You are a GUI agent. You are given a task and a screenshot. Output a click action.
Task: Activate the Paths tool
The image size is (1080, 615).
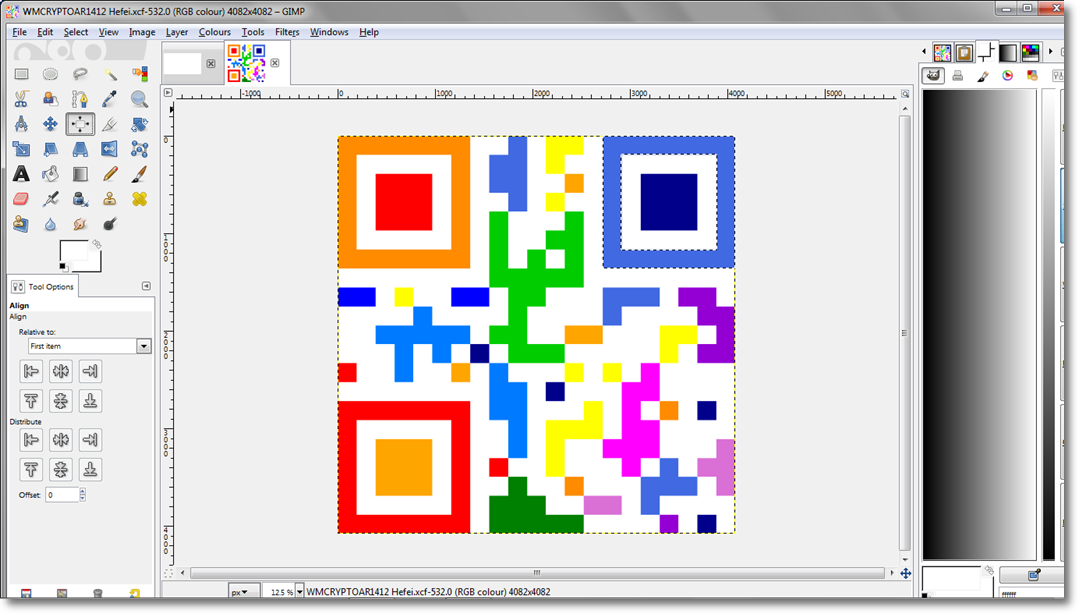pyautogui.click(x=80, y=99)
